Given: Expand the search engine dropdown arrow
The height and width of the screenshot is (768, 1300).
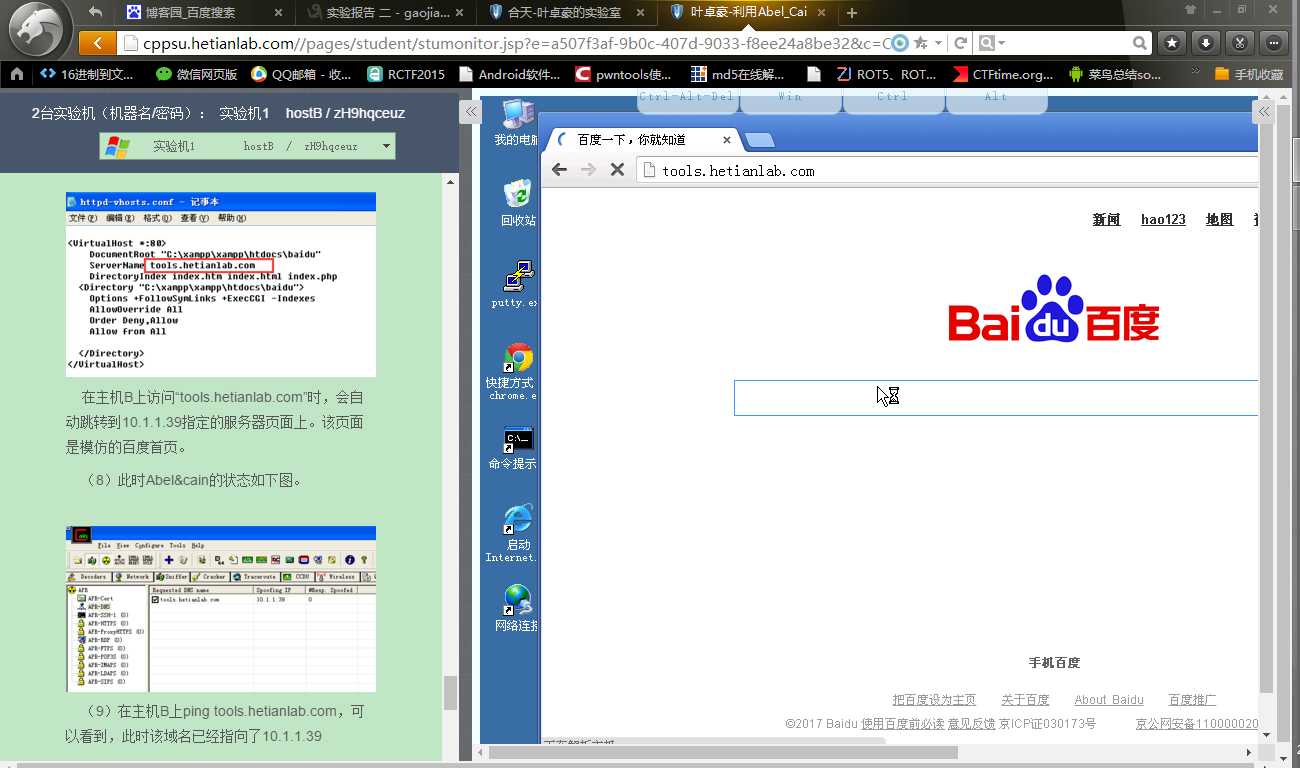Looking at the screenshot, I should pyautogui.click(x=1001, y=43).
